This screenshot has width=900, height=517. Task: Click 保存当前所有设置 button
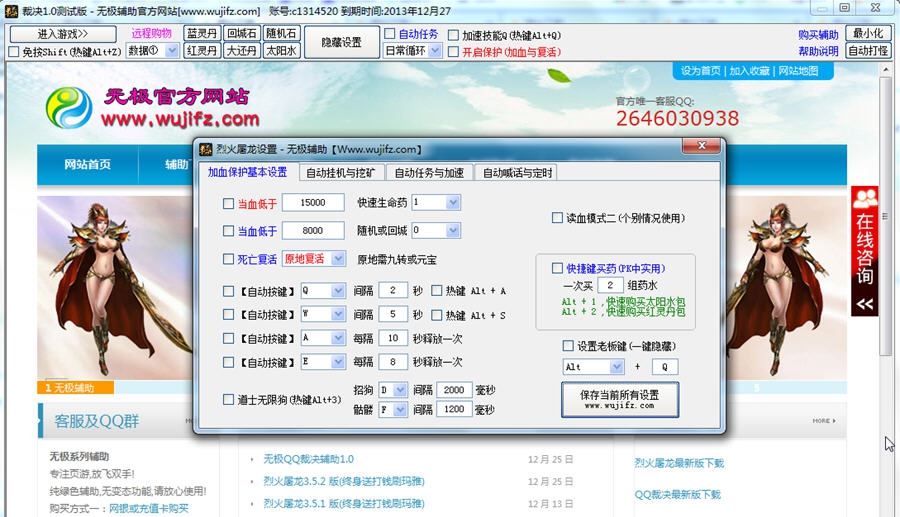620,399
